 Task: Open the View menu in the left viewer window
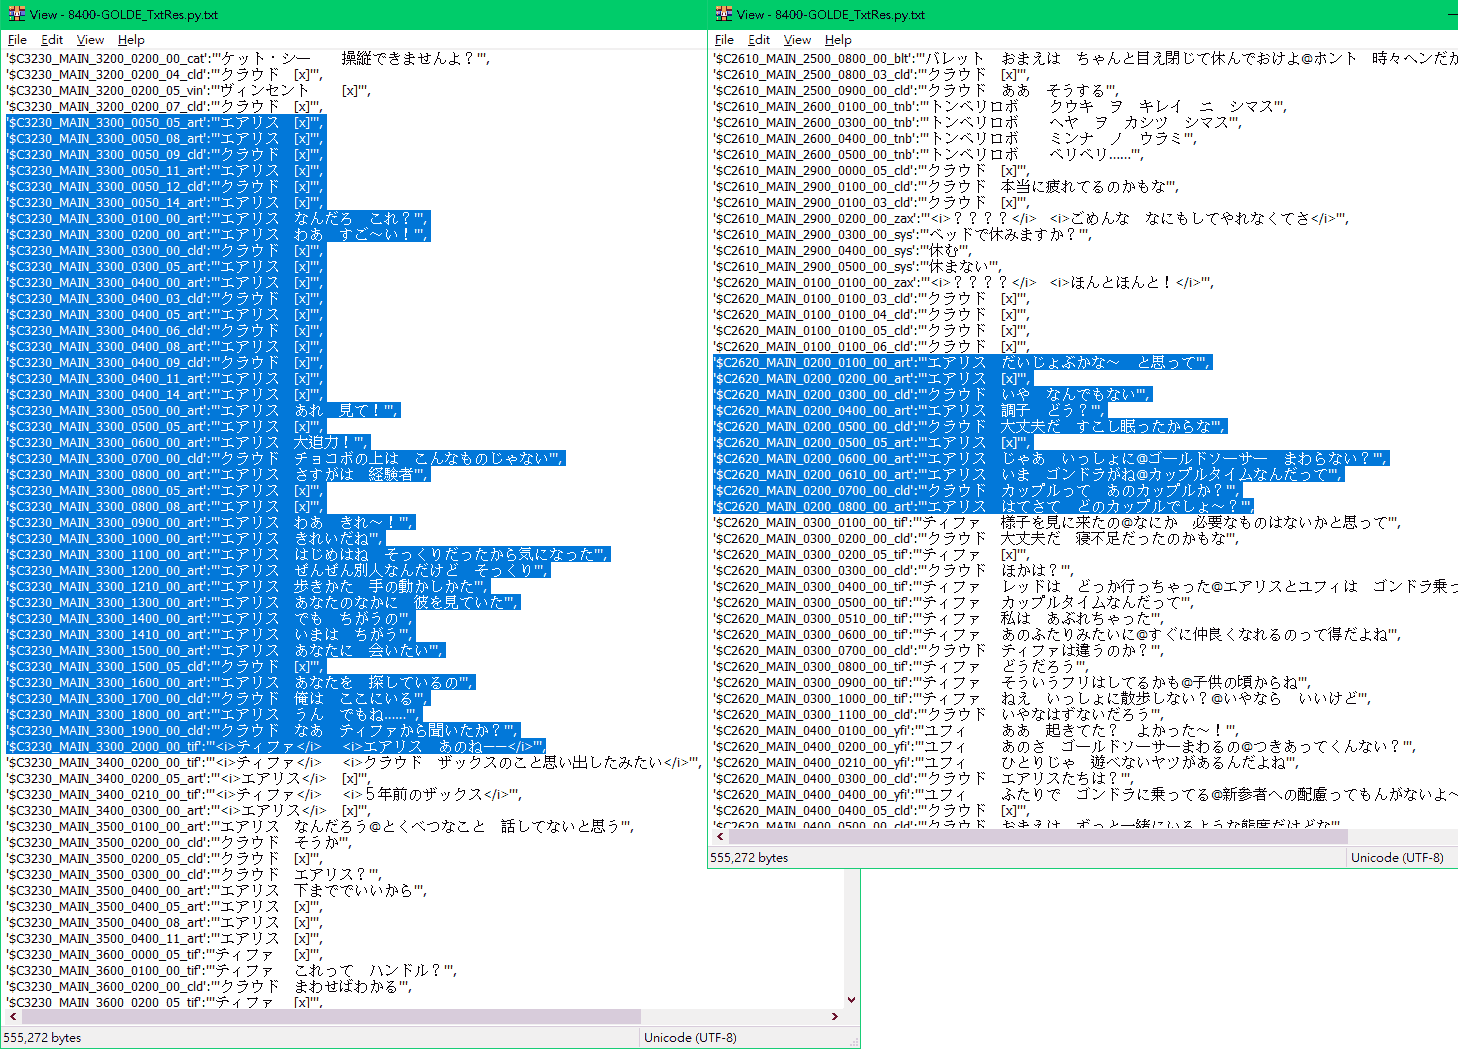click(90, 40)
